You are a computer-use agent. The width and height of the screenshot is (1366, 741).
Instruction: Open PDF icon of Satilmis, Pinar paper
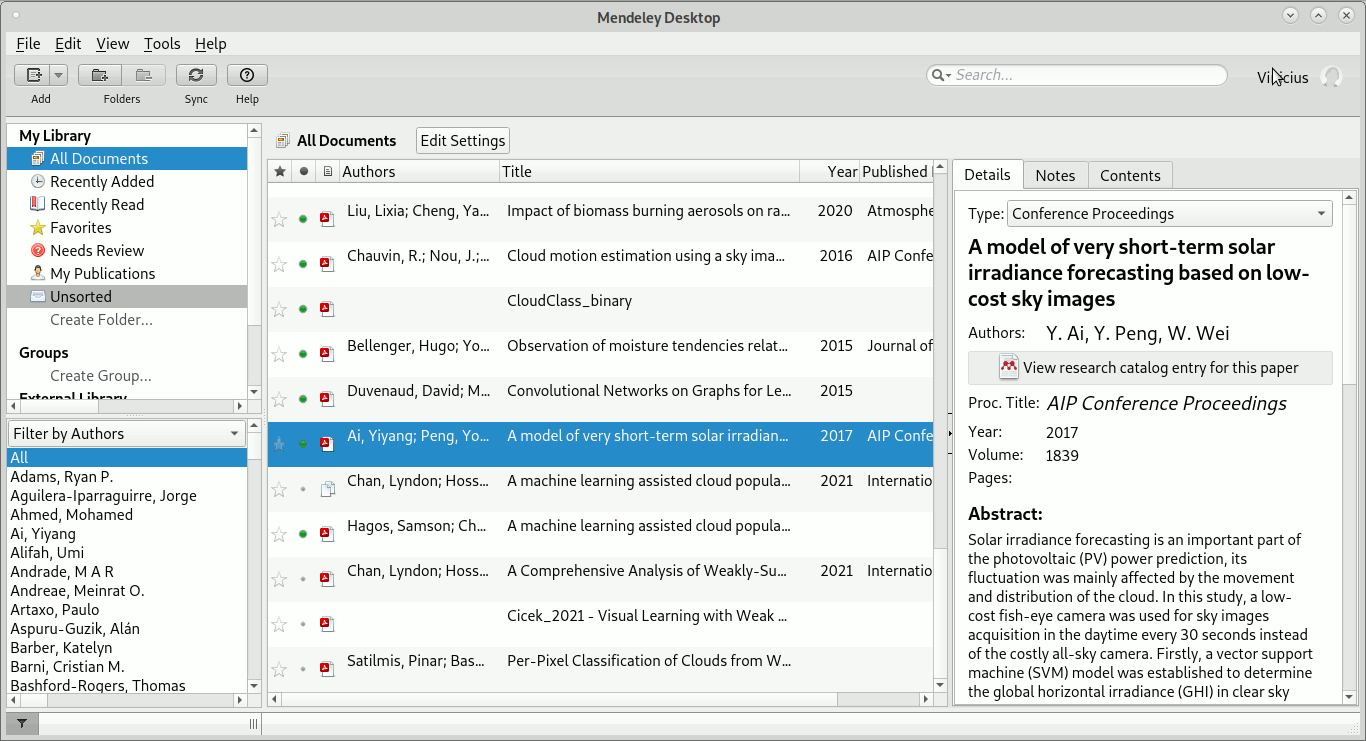coord(327,669)
